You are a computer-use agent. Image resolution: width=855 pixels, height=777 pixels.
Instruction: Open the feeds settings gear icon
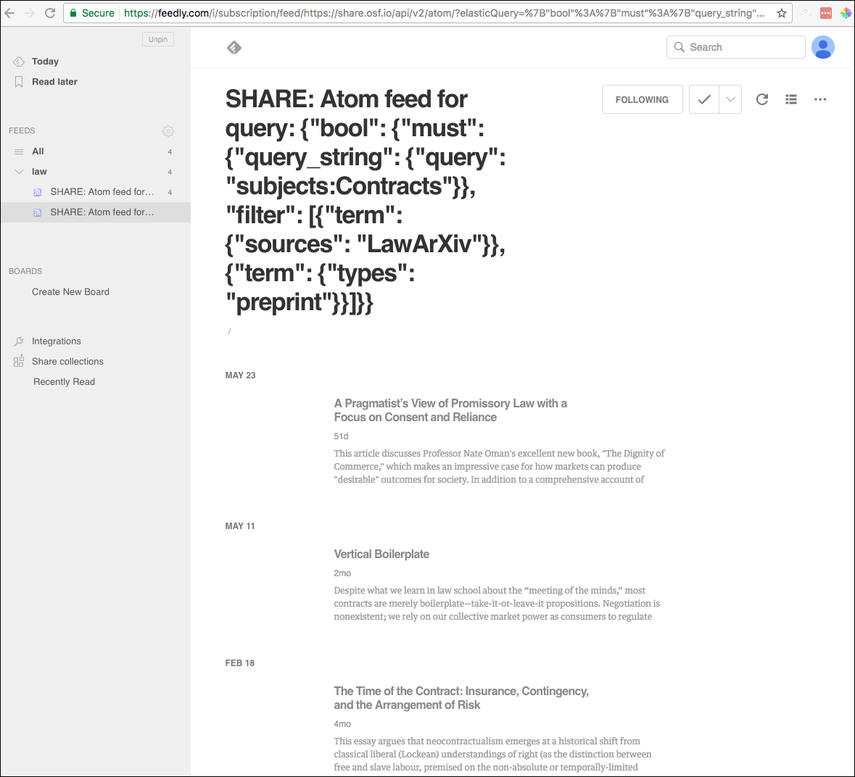(x=168, y=131)
